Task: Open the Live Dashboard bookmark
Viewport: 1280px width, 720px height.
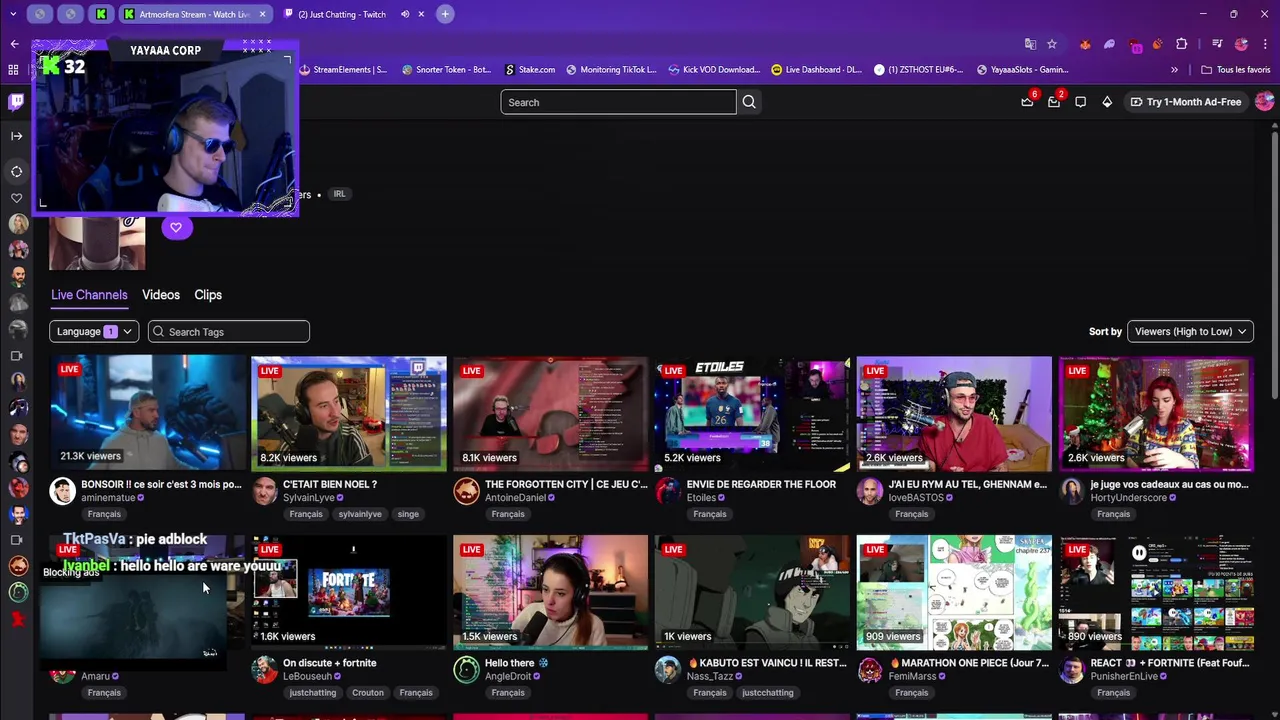Action: tap(817, 70)
